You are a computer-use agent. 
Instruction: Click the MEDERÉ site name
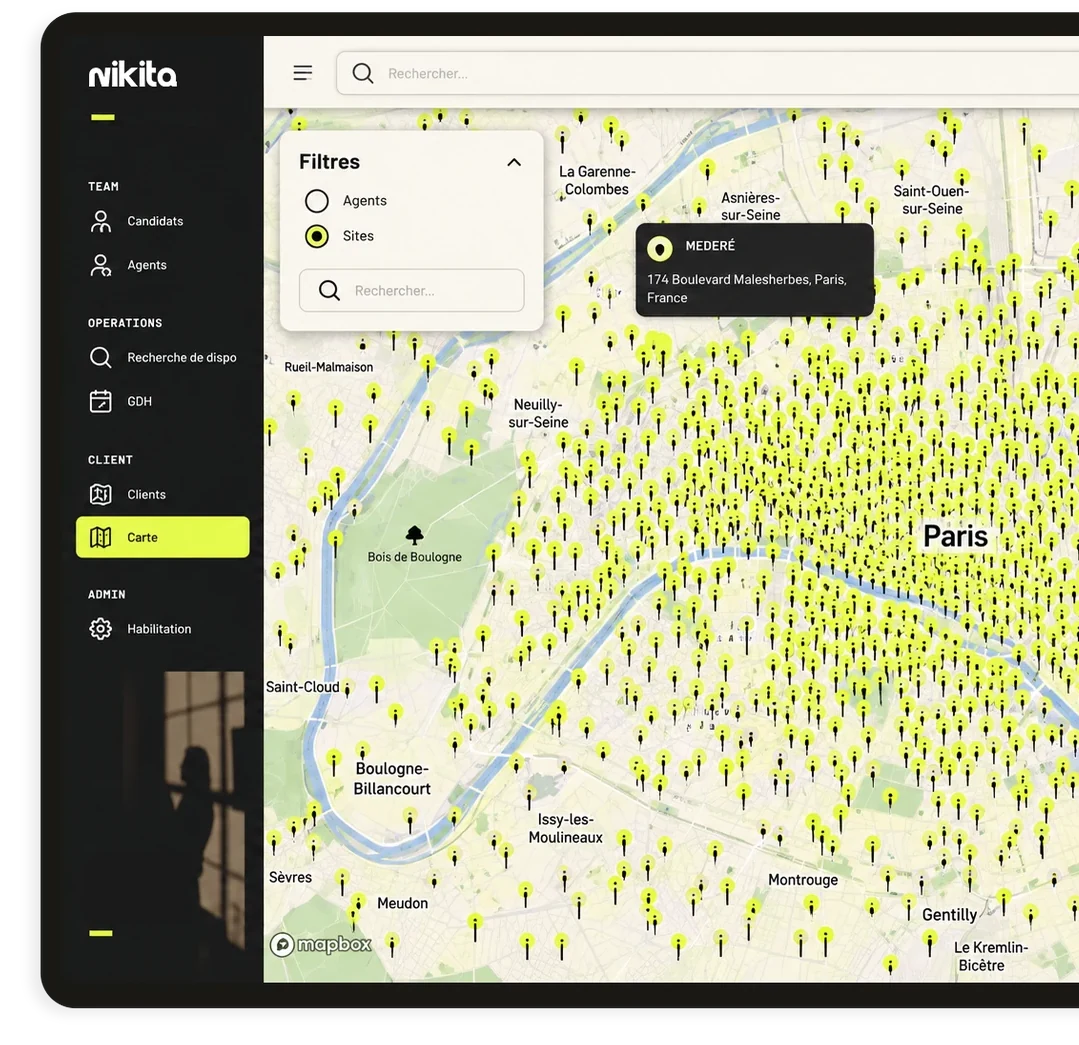[710, 246]
